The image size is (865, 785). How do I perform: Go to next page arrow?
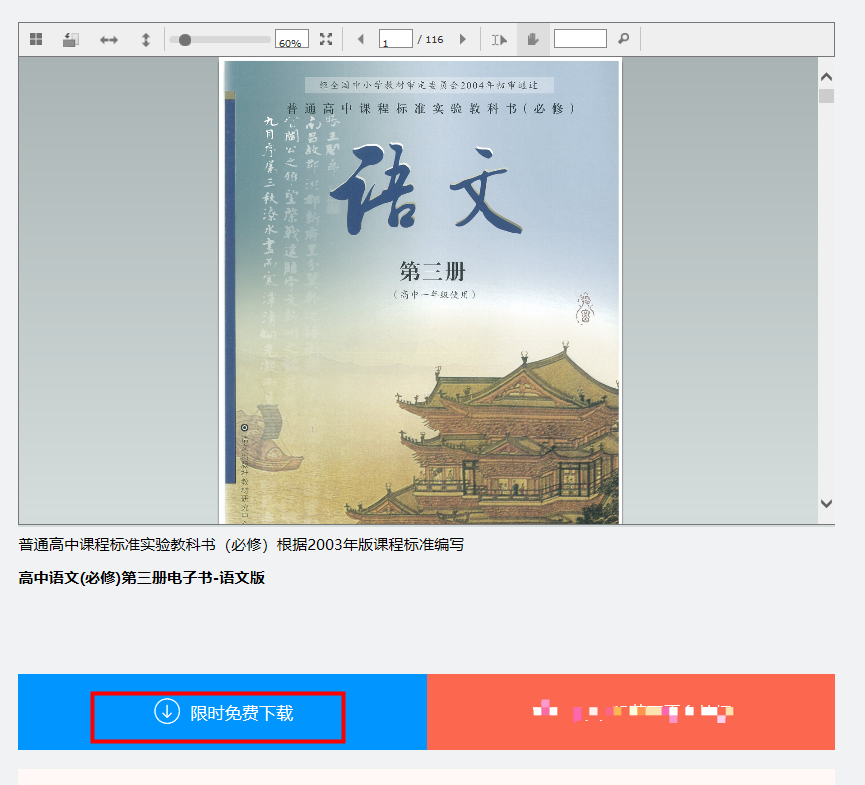pos(463,39)
